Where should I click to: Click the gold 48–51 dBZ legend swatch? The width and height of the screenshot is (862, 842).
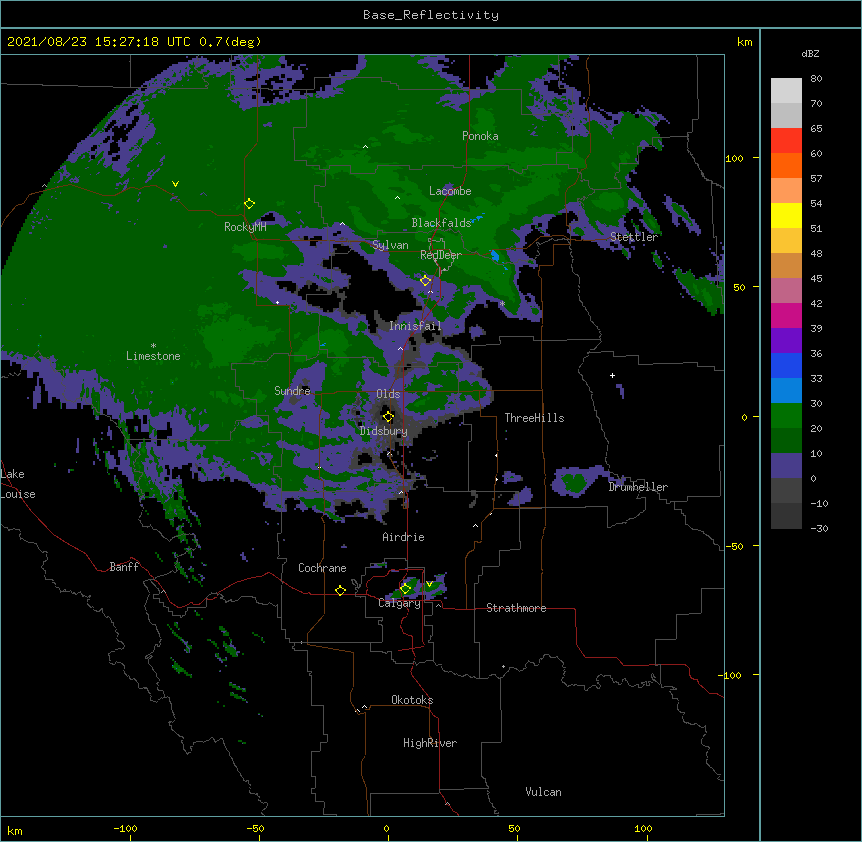click(786, 241)
